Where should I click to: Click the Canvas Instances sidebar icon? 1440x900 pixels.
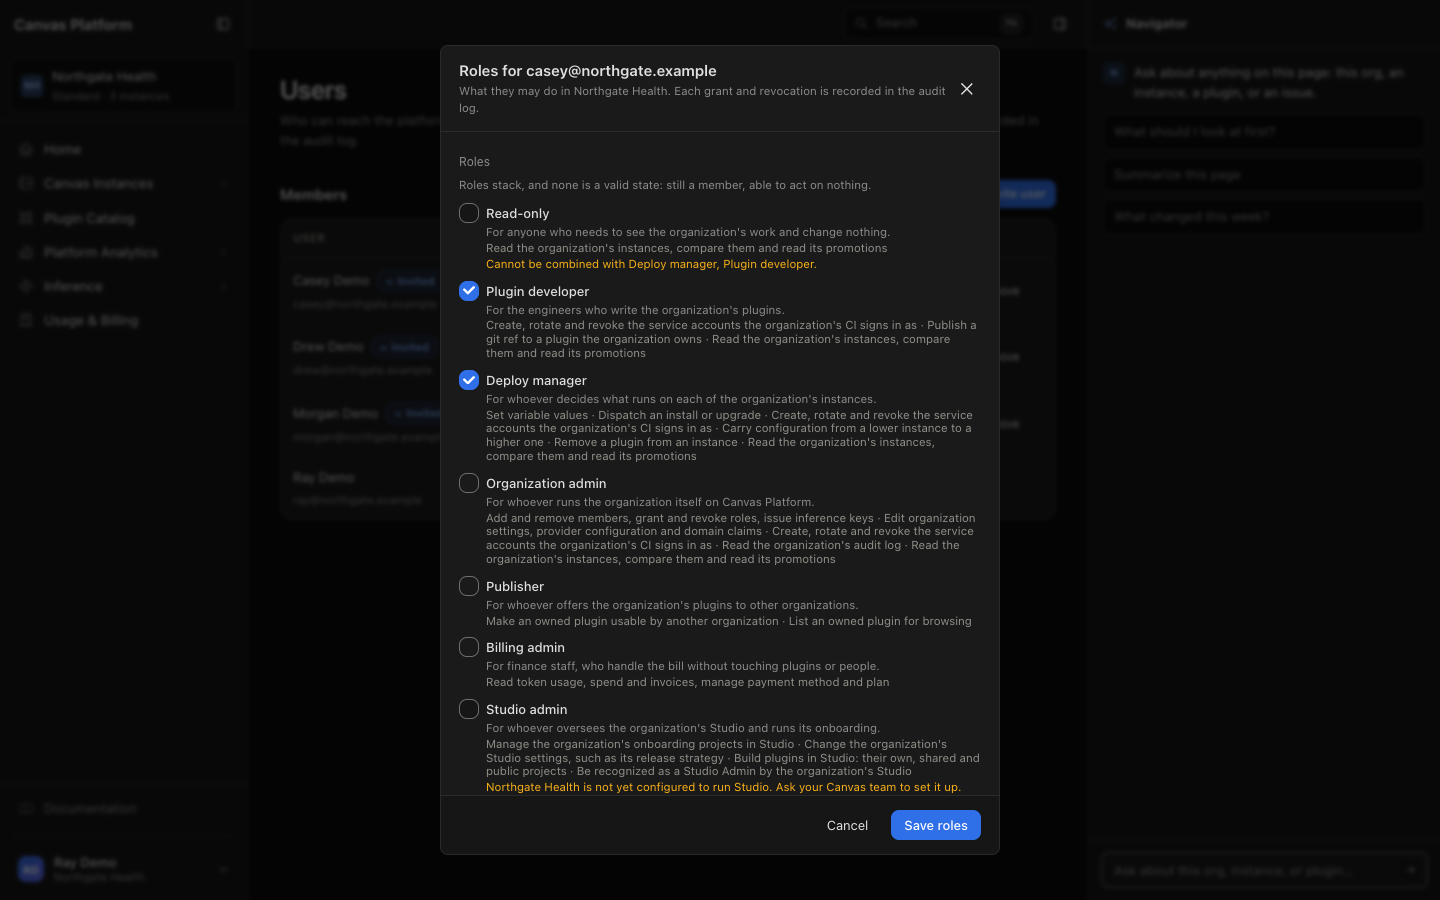tap(27, 184)
